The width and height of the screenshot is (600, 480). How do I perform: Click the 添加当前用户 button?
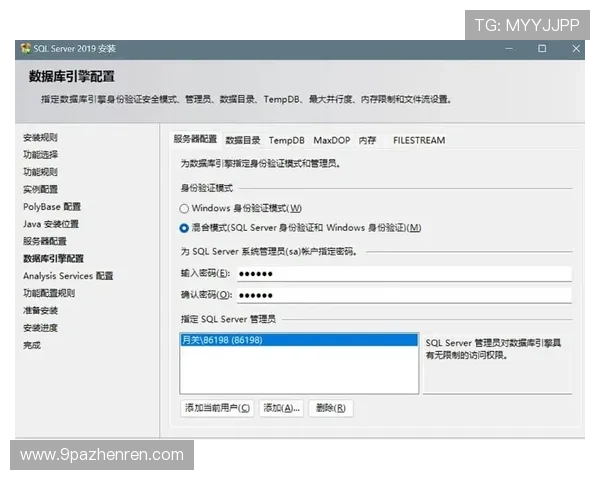(x=217, y=408)
